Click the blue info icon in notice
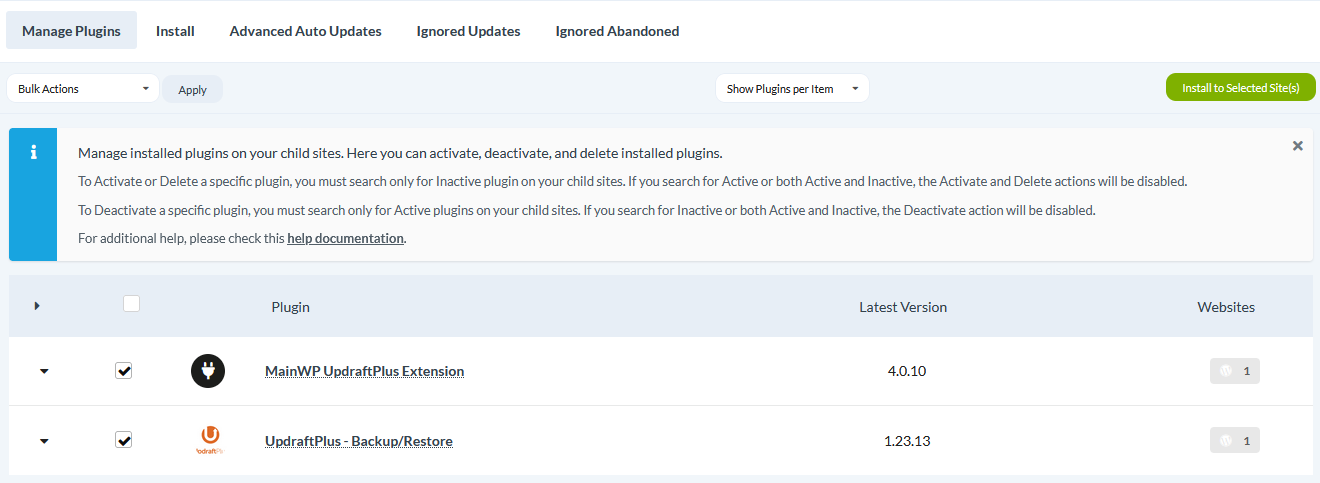The image size is (1320, 483). coord(33,153)
